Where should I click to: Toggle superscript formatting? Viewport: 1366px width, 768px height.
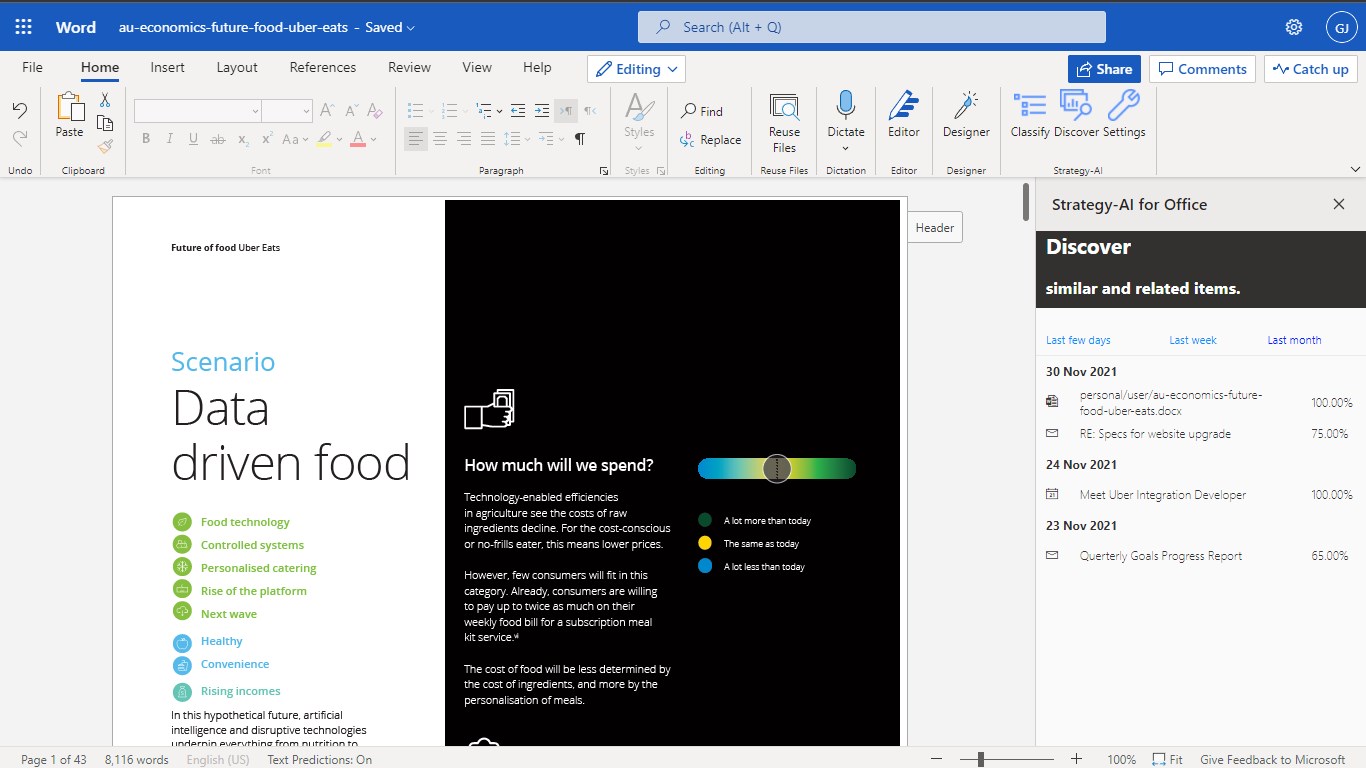[x=267, y=139]
